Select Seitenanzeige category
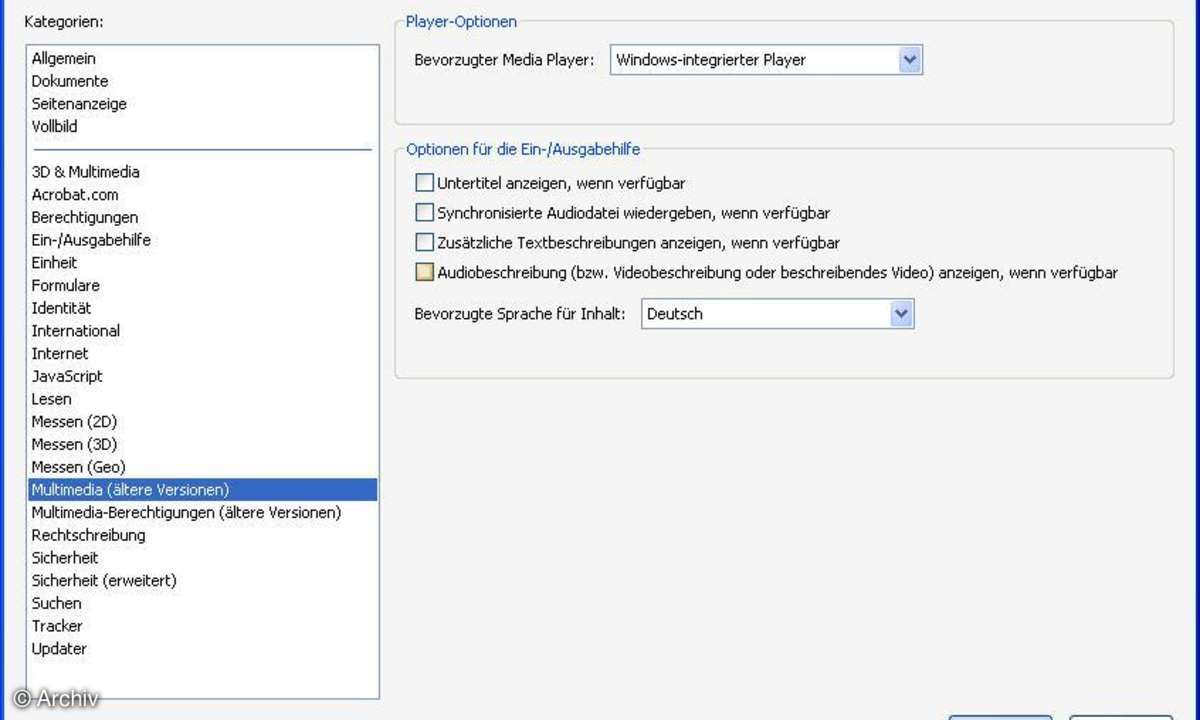Image resolution: width=1200 pixels, height=720 pixels. 79,104
